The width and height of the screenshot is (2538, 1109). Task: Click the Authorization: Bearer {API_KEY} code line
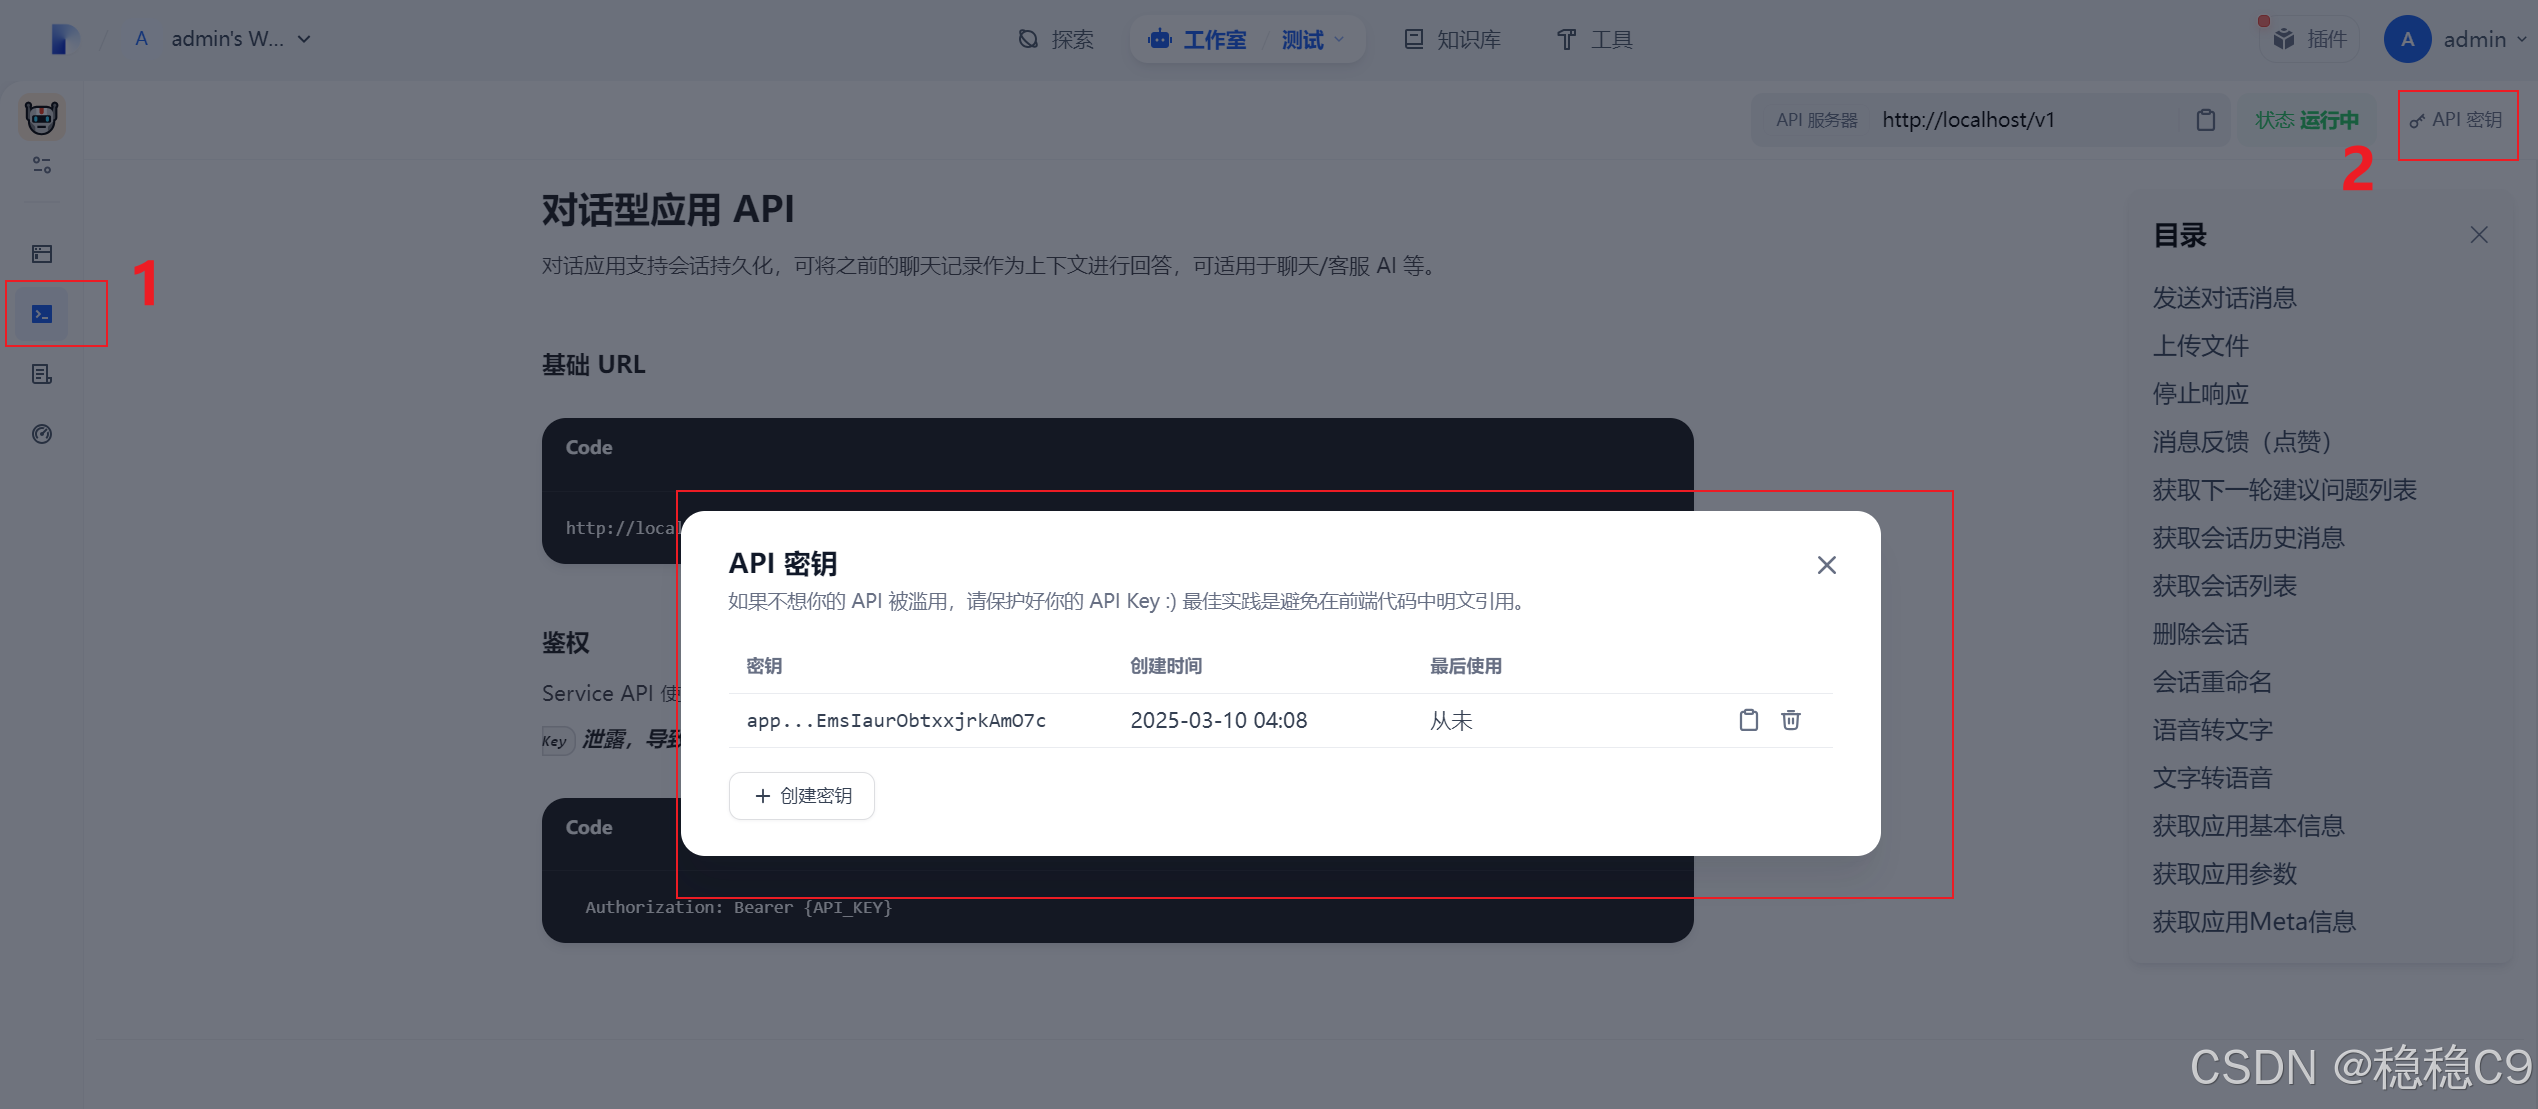(x=738, y=907)
